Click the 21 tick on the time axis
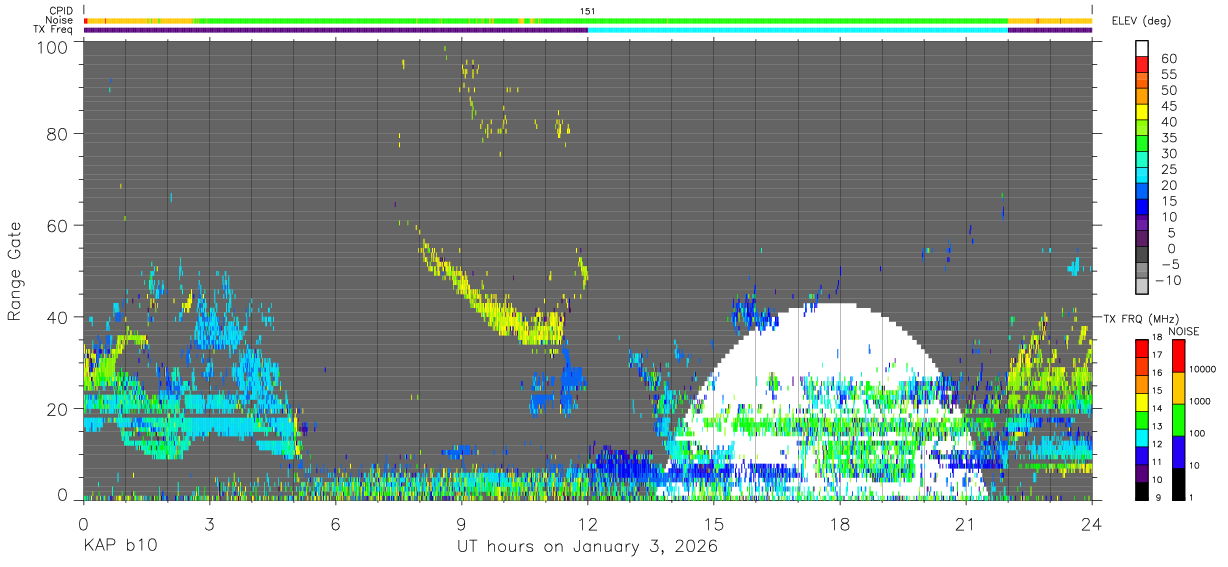The height and width of the screenshot is (567, 1228). pyautogui.click(x=966, y=522)
